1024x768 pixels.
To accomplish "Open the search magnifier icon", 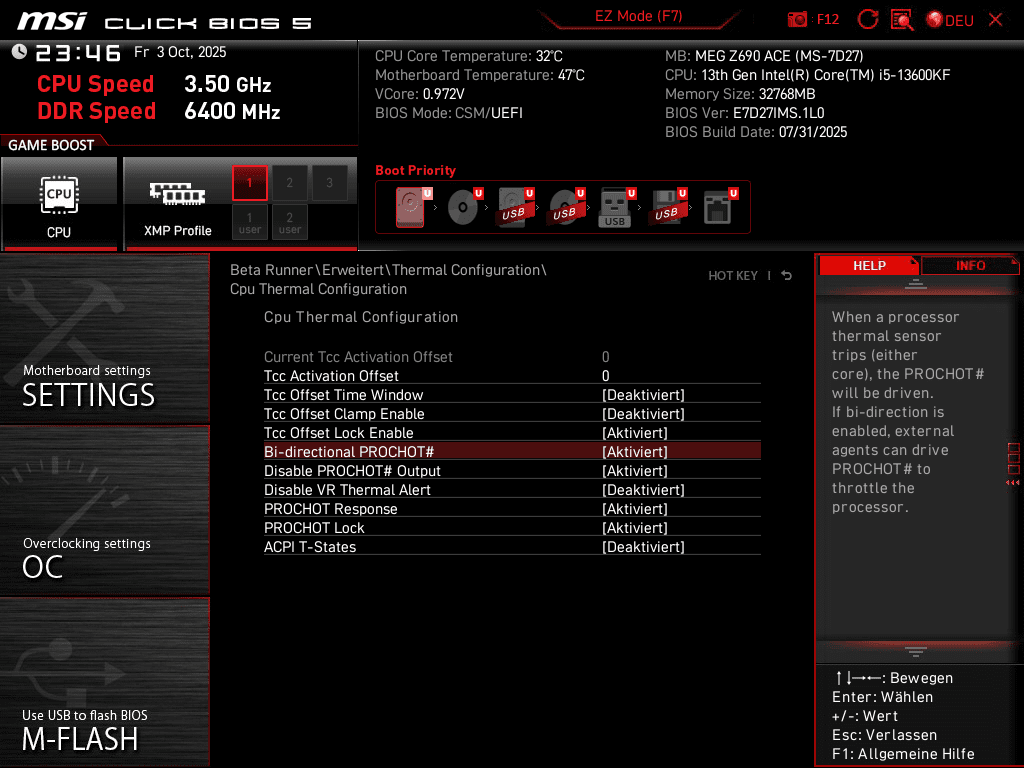I will pos(902,20).
